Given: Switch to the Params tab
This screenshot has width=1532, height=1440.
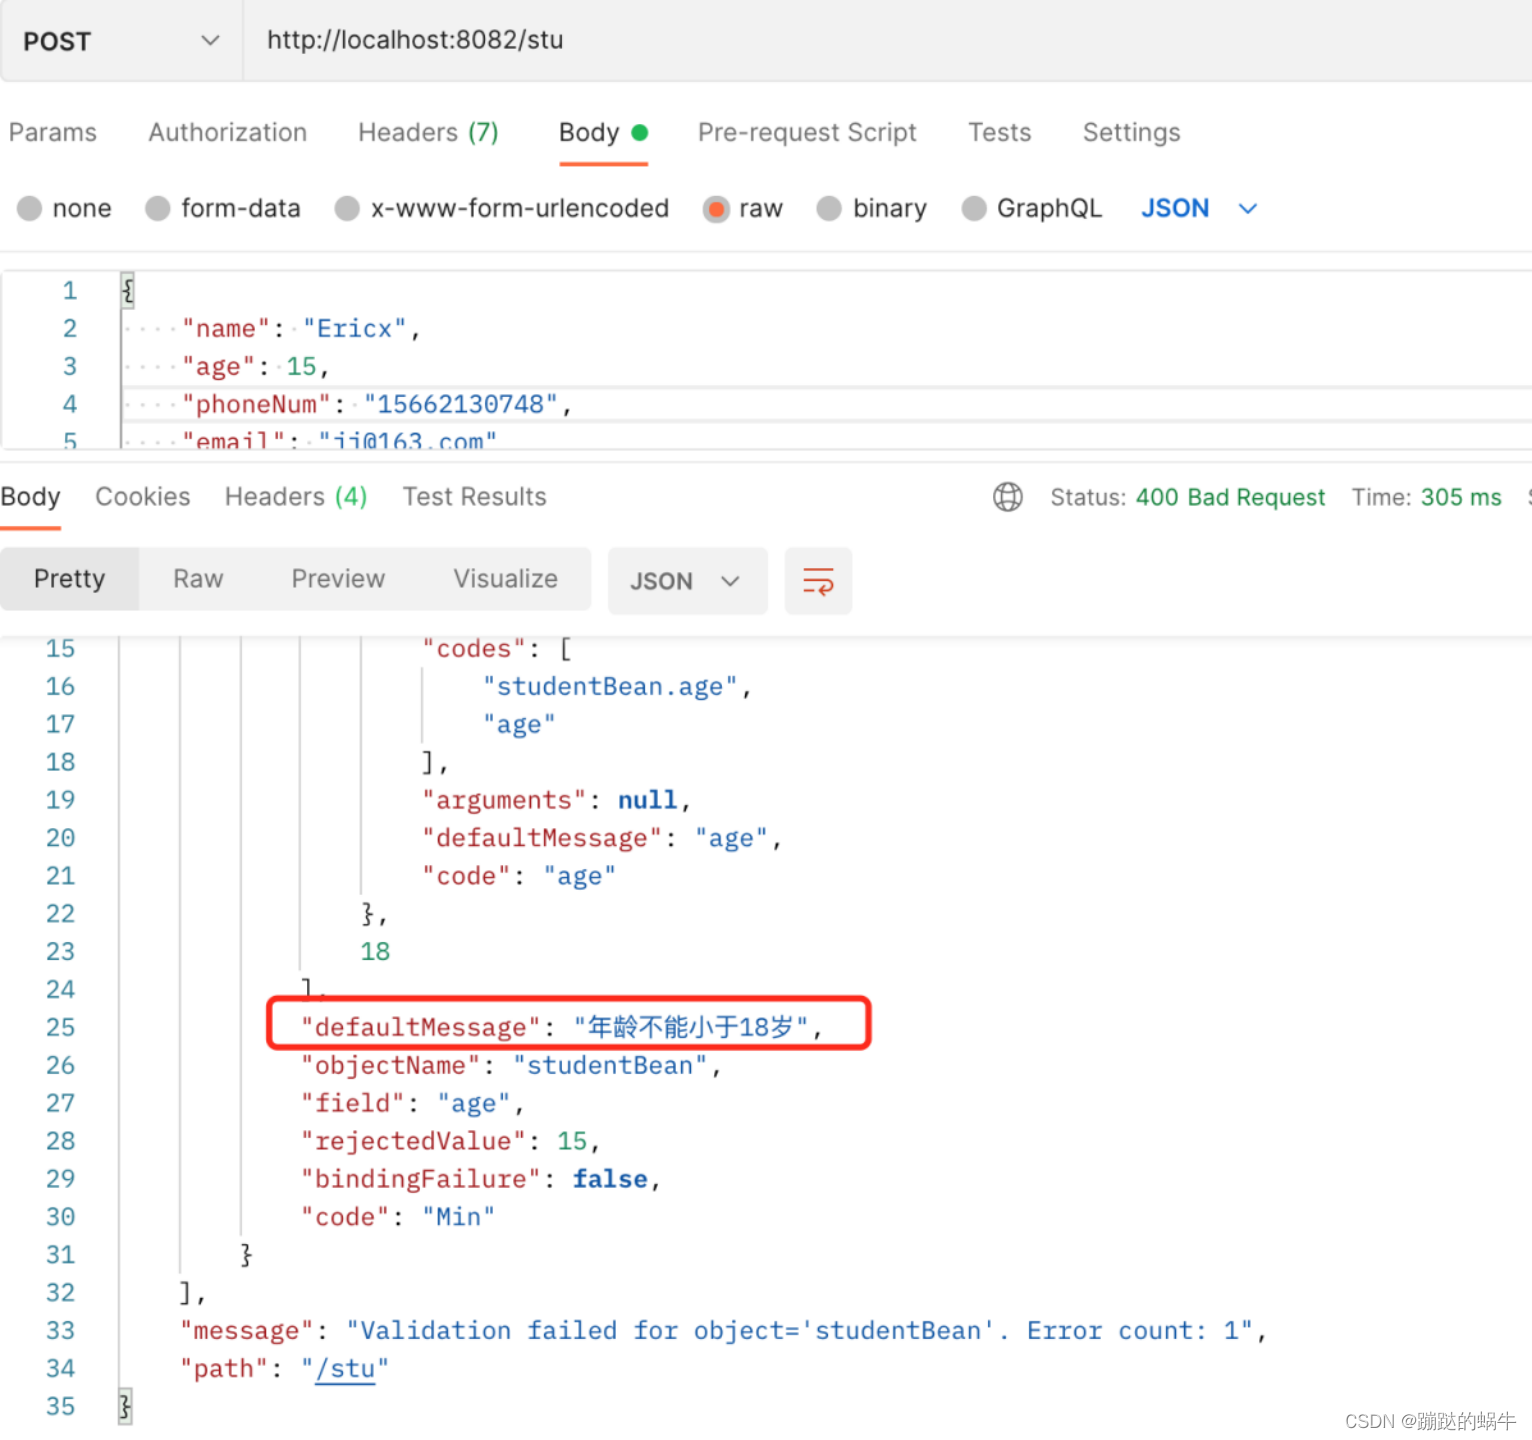Looking at the screenshot, I should click(53, 132).
